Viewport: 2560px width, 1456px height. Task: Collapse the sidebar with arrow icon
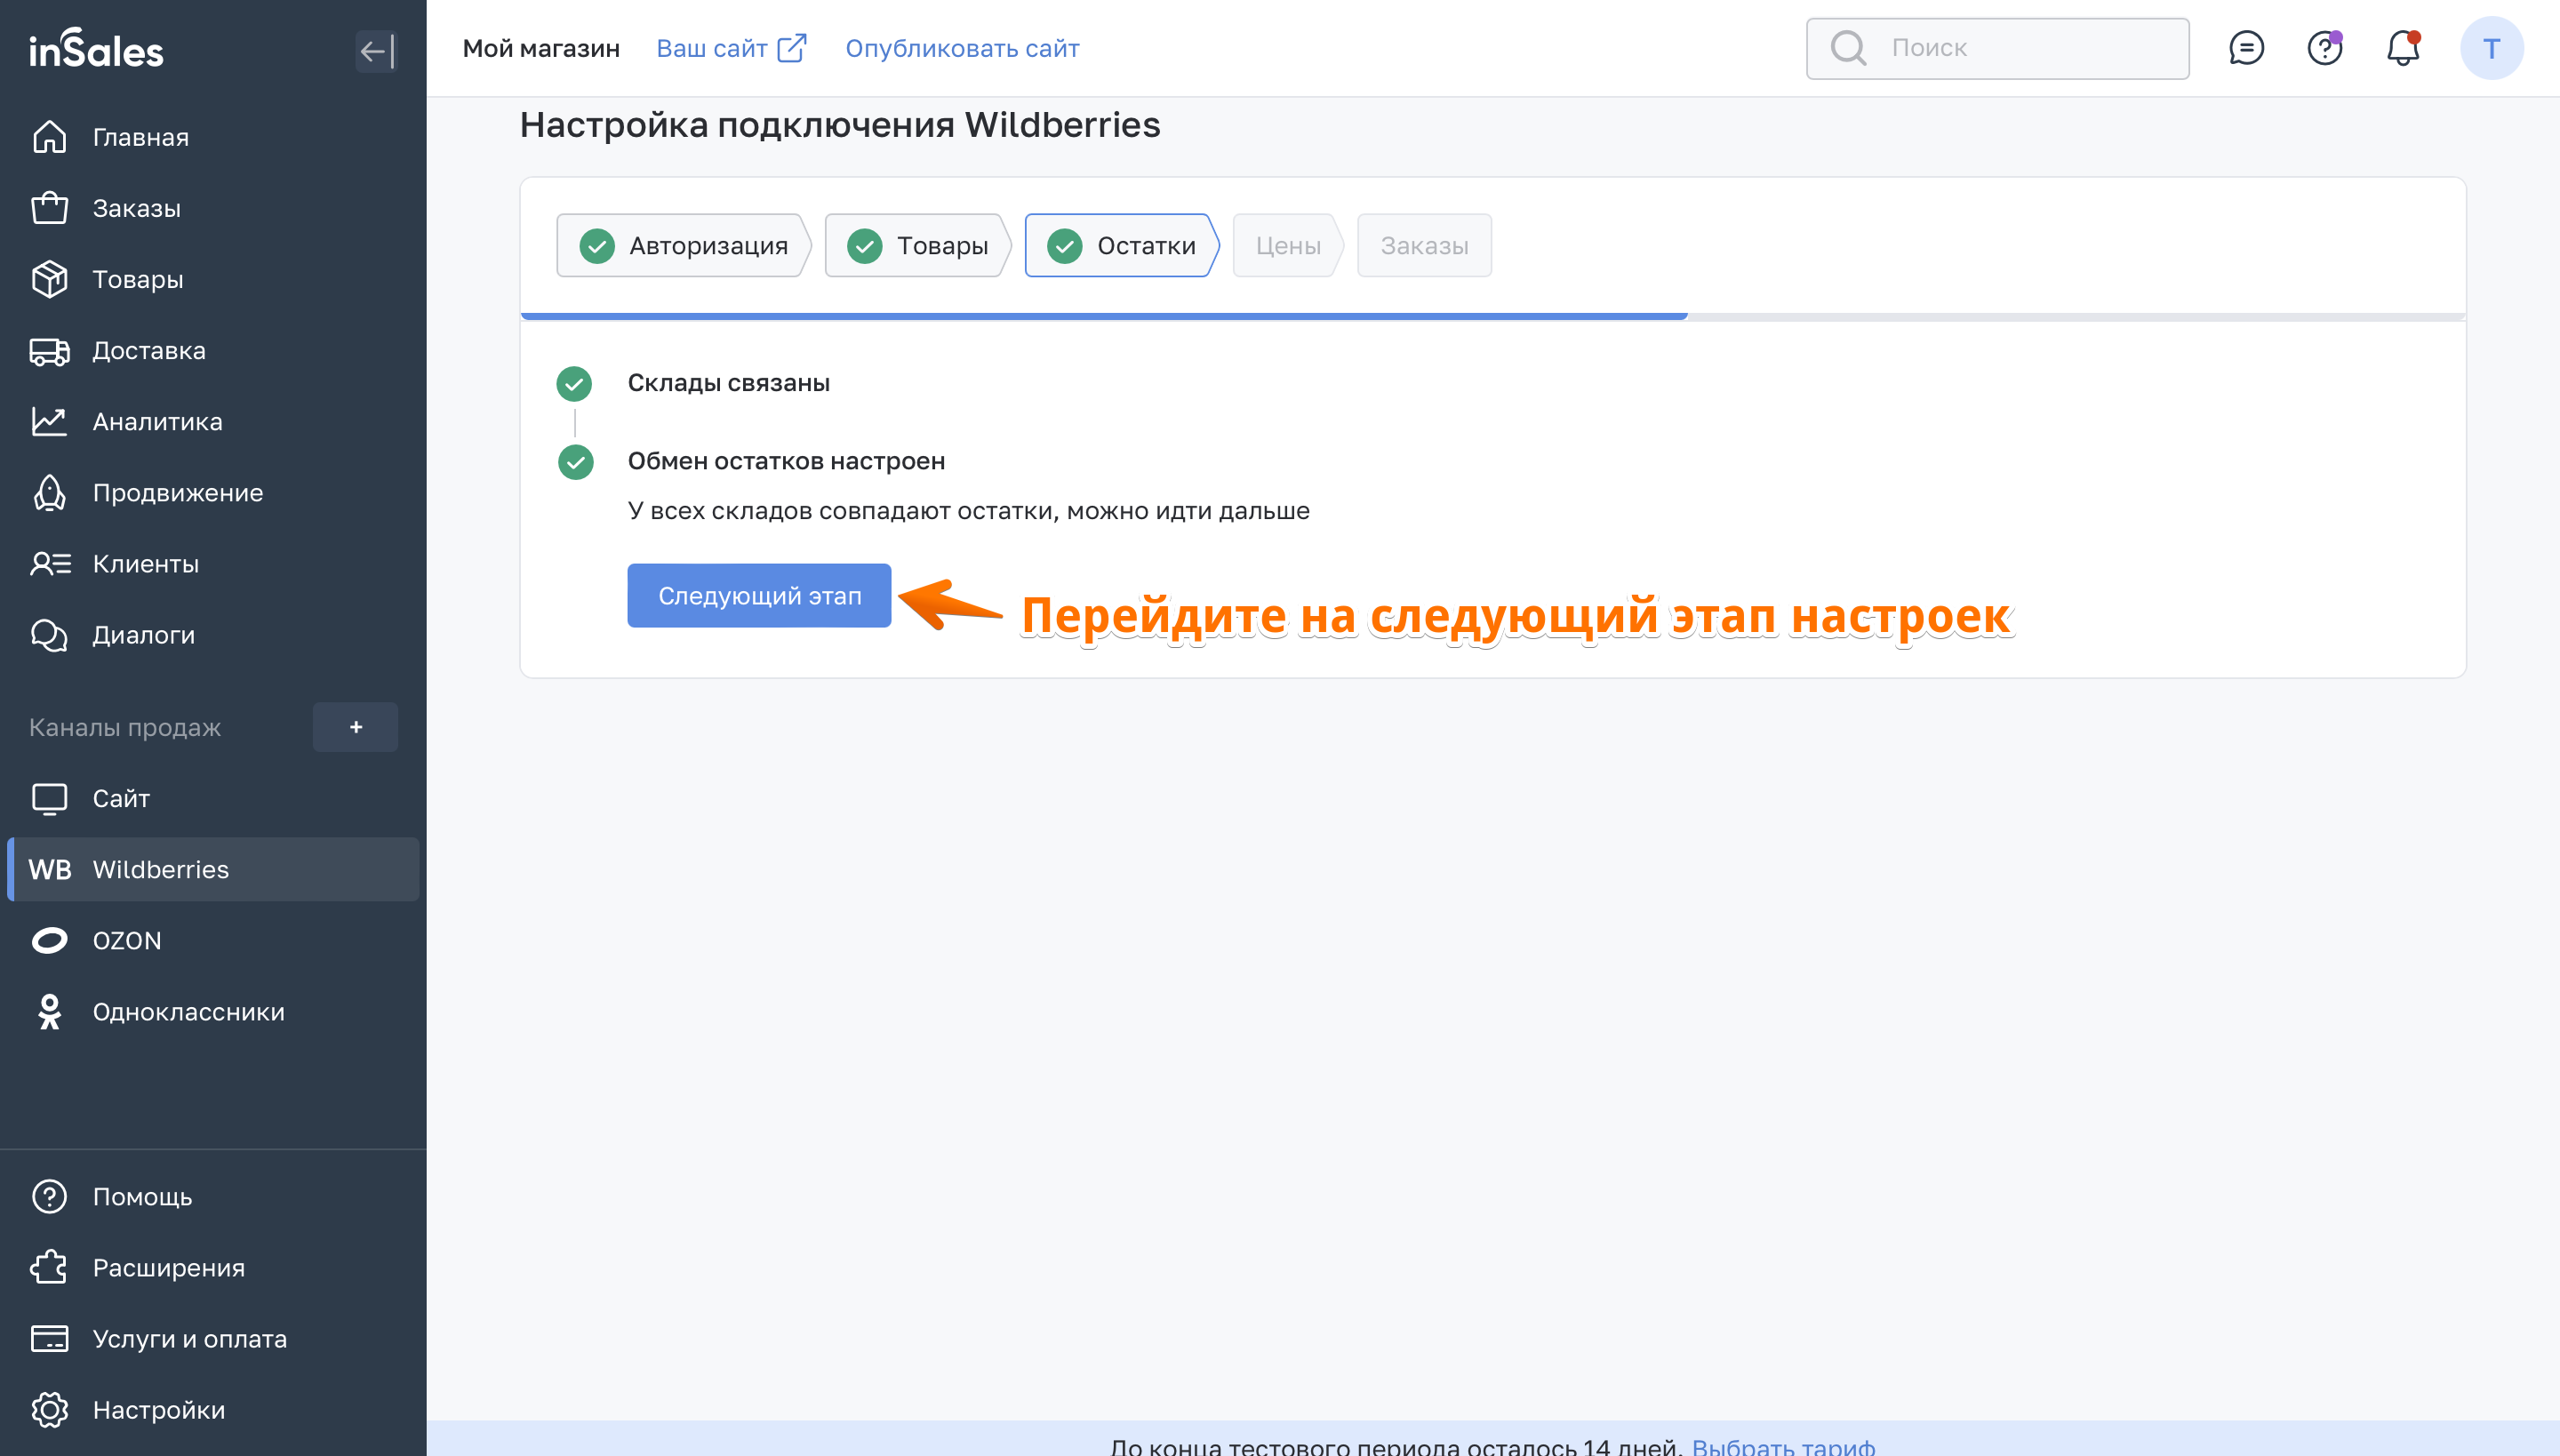(x=376, y=50)
